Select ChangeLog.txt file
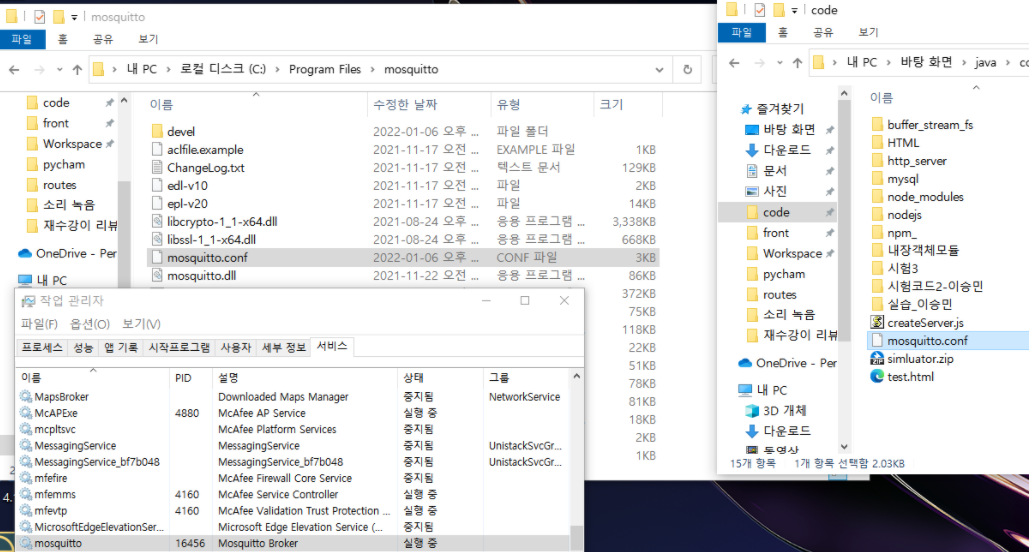The height and width of the screenshot is (552, 1029). click(205, 167)
